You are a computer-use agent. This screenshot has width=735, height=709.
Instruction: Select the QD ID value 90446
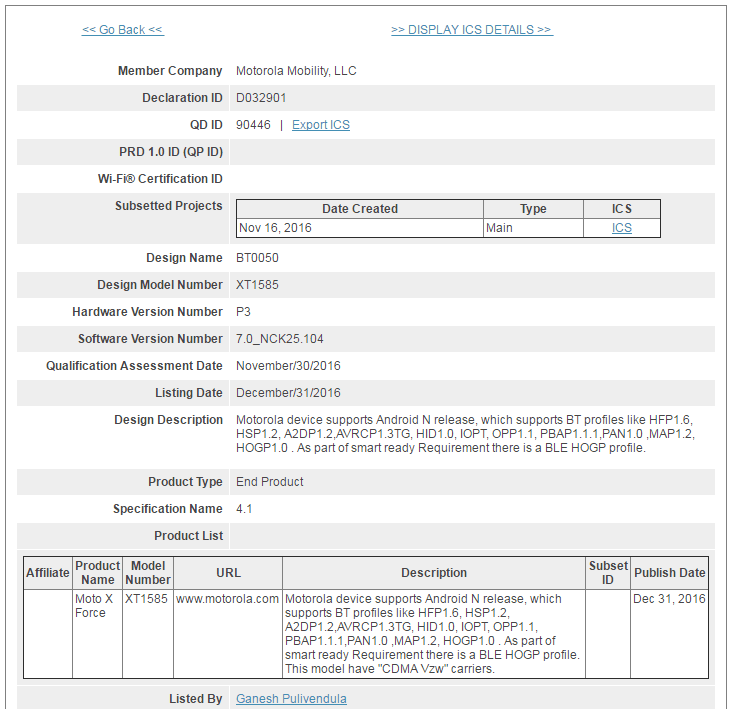click(x=253, y=125)
